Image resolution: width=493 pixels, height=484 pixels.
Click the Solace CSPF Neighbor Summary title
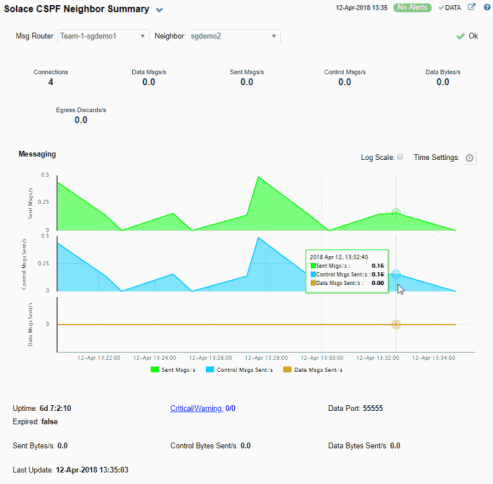click(76, 9)
